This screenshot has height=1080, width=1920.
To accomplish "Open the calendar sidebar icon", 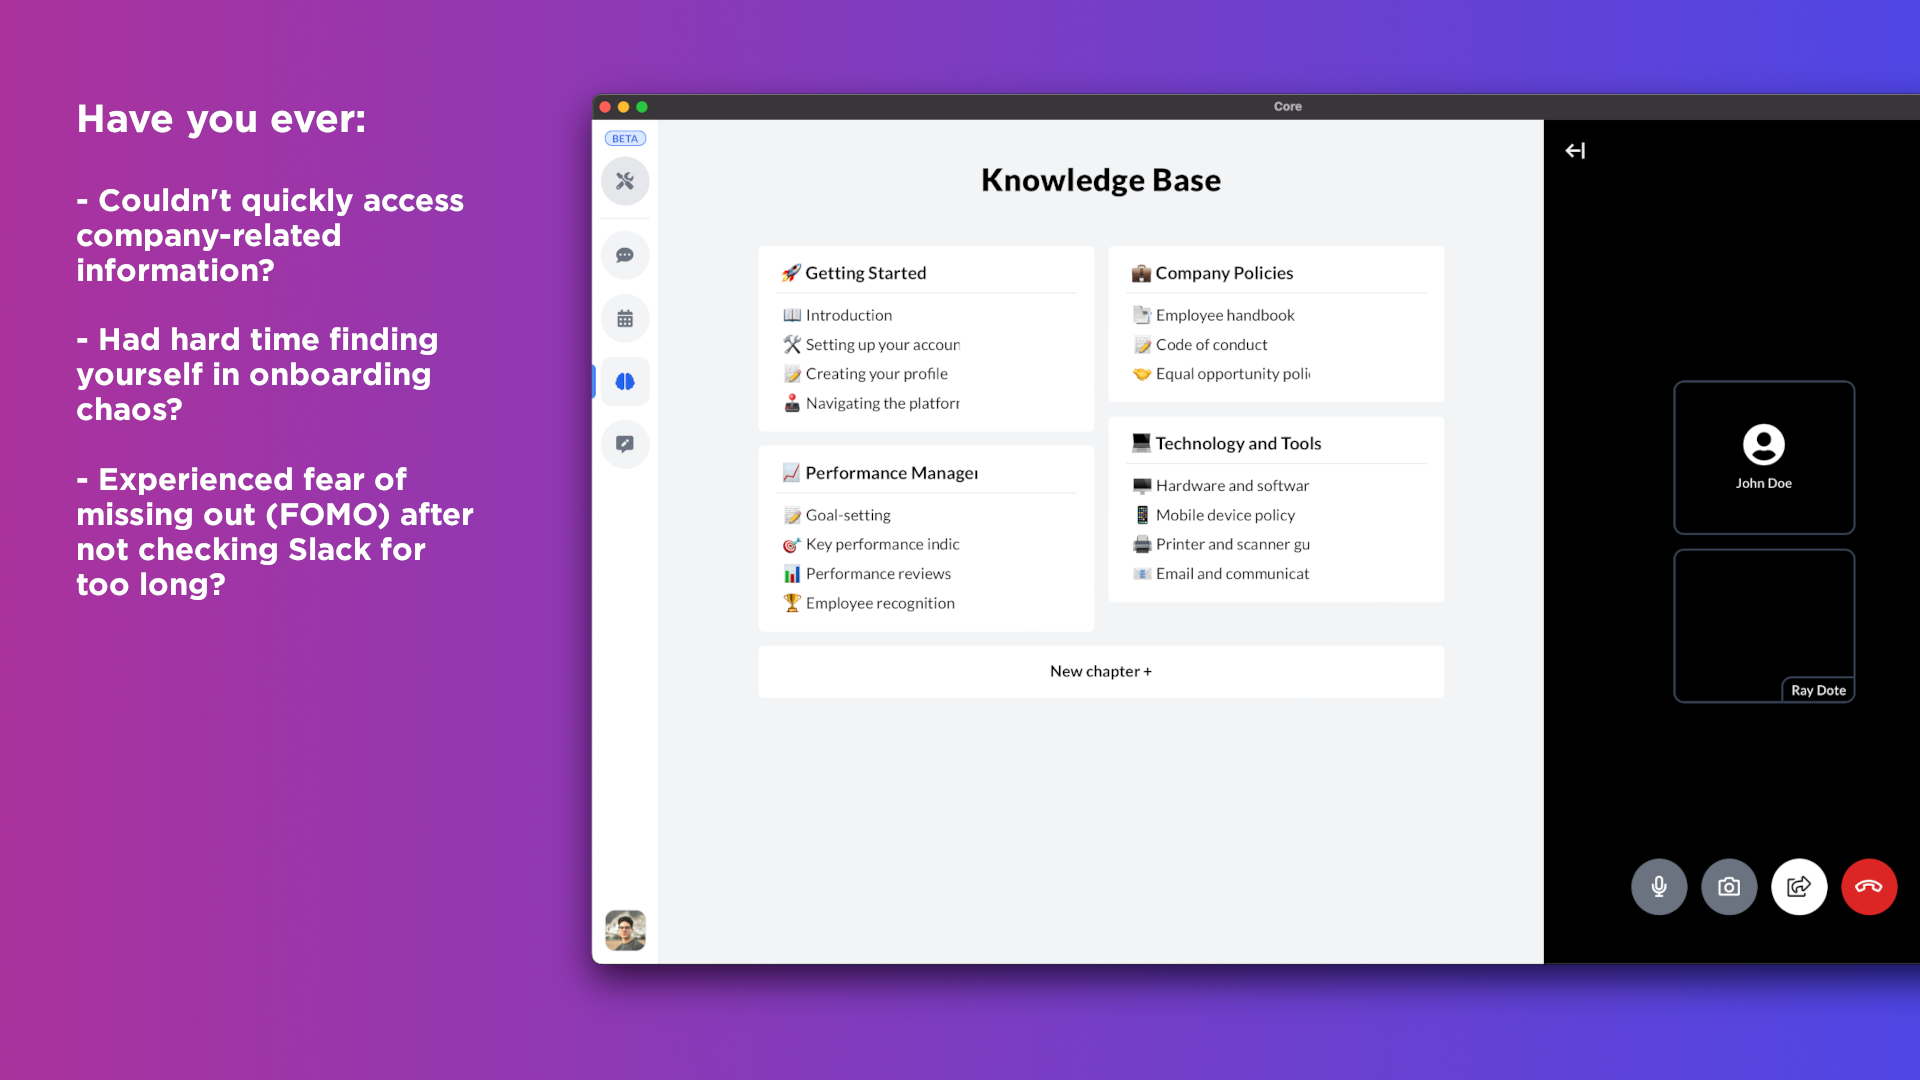I will tap(625, 319).
